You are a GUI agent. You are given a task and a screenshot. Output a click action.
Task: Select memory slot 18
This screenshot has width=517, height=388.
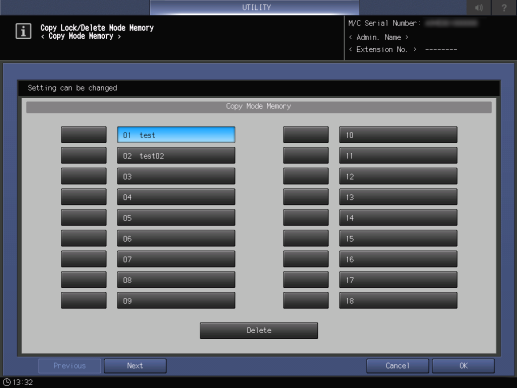pos(398,301)
